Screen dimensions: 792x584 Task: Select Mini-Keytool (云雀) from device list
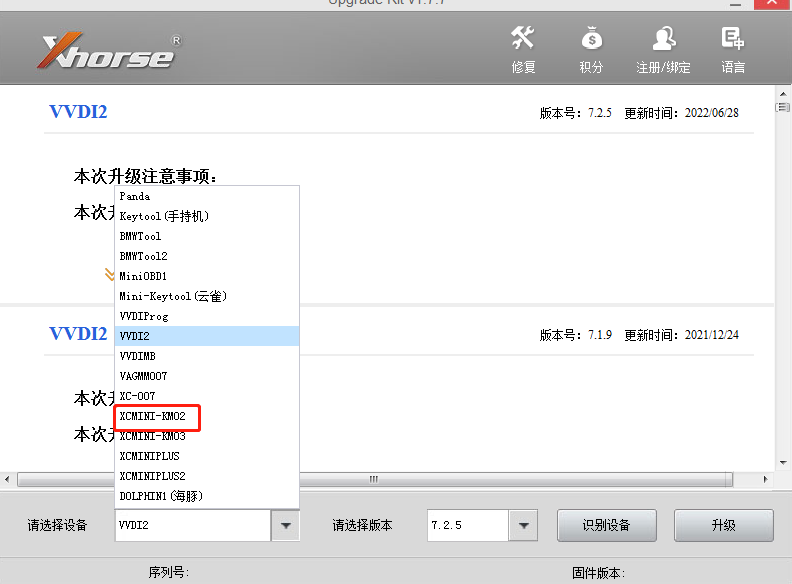(207, 296)
